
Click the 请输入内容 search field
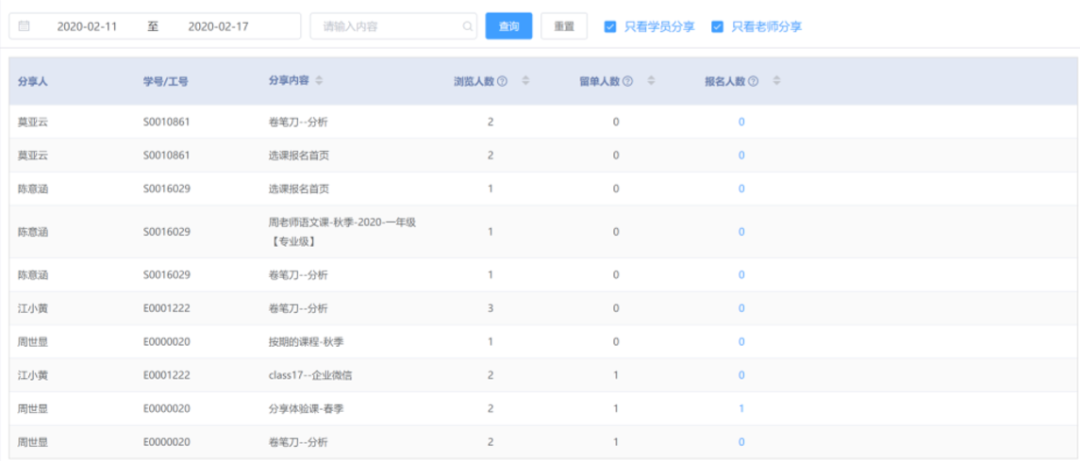(x=388, y=27)
